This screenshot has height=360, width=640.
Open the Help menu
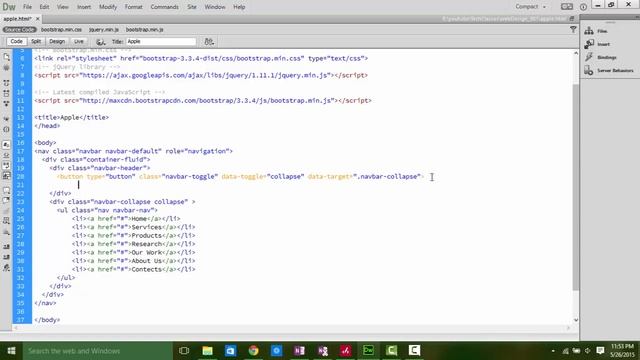coord(239,7)
